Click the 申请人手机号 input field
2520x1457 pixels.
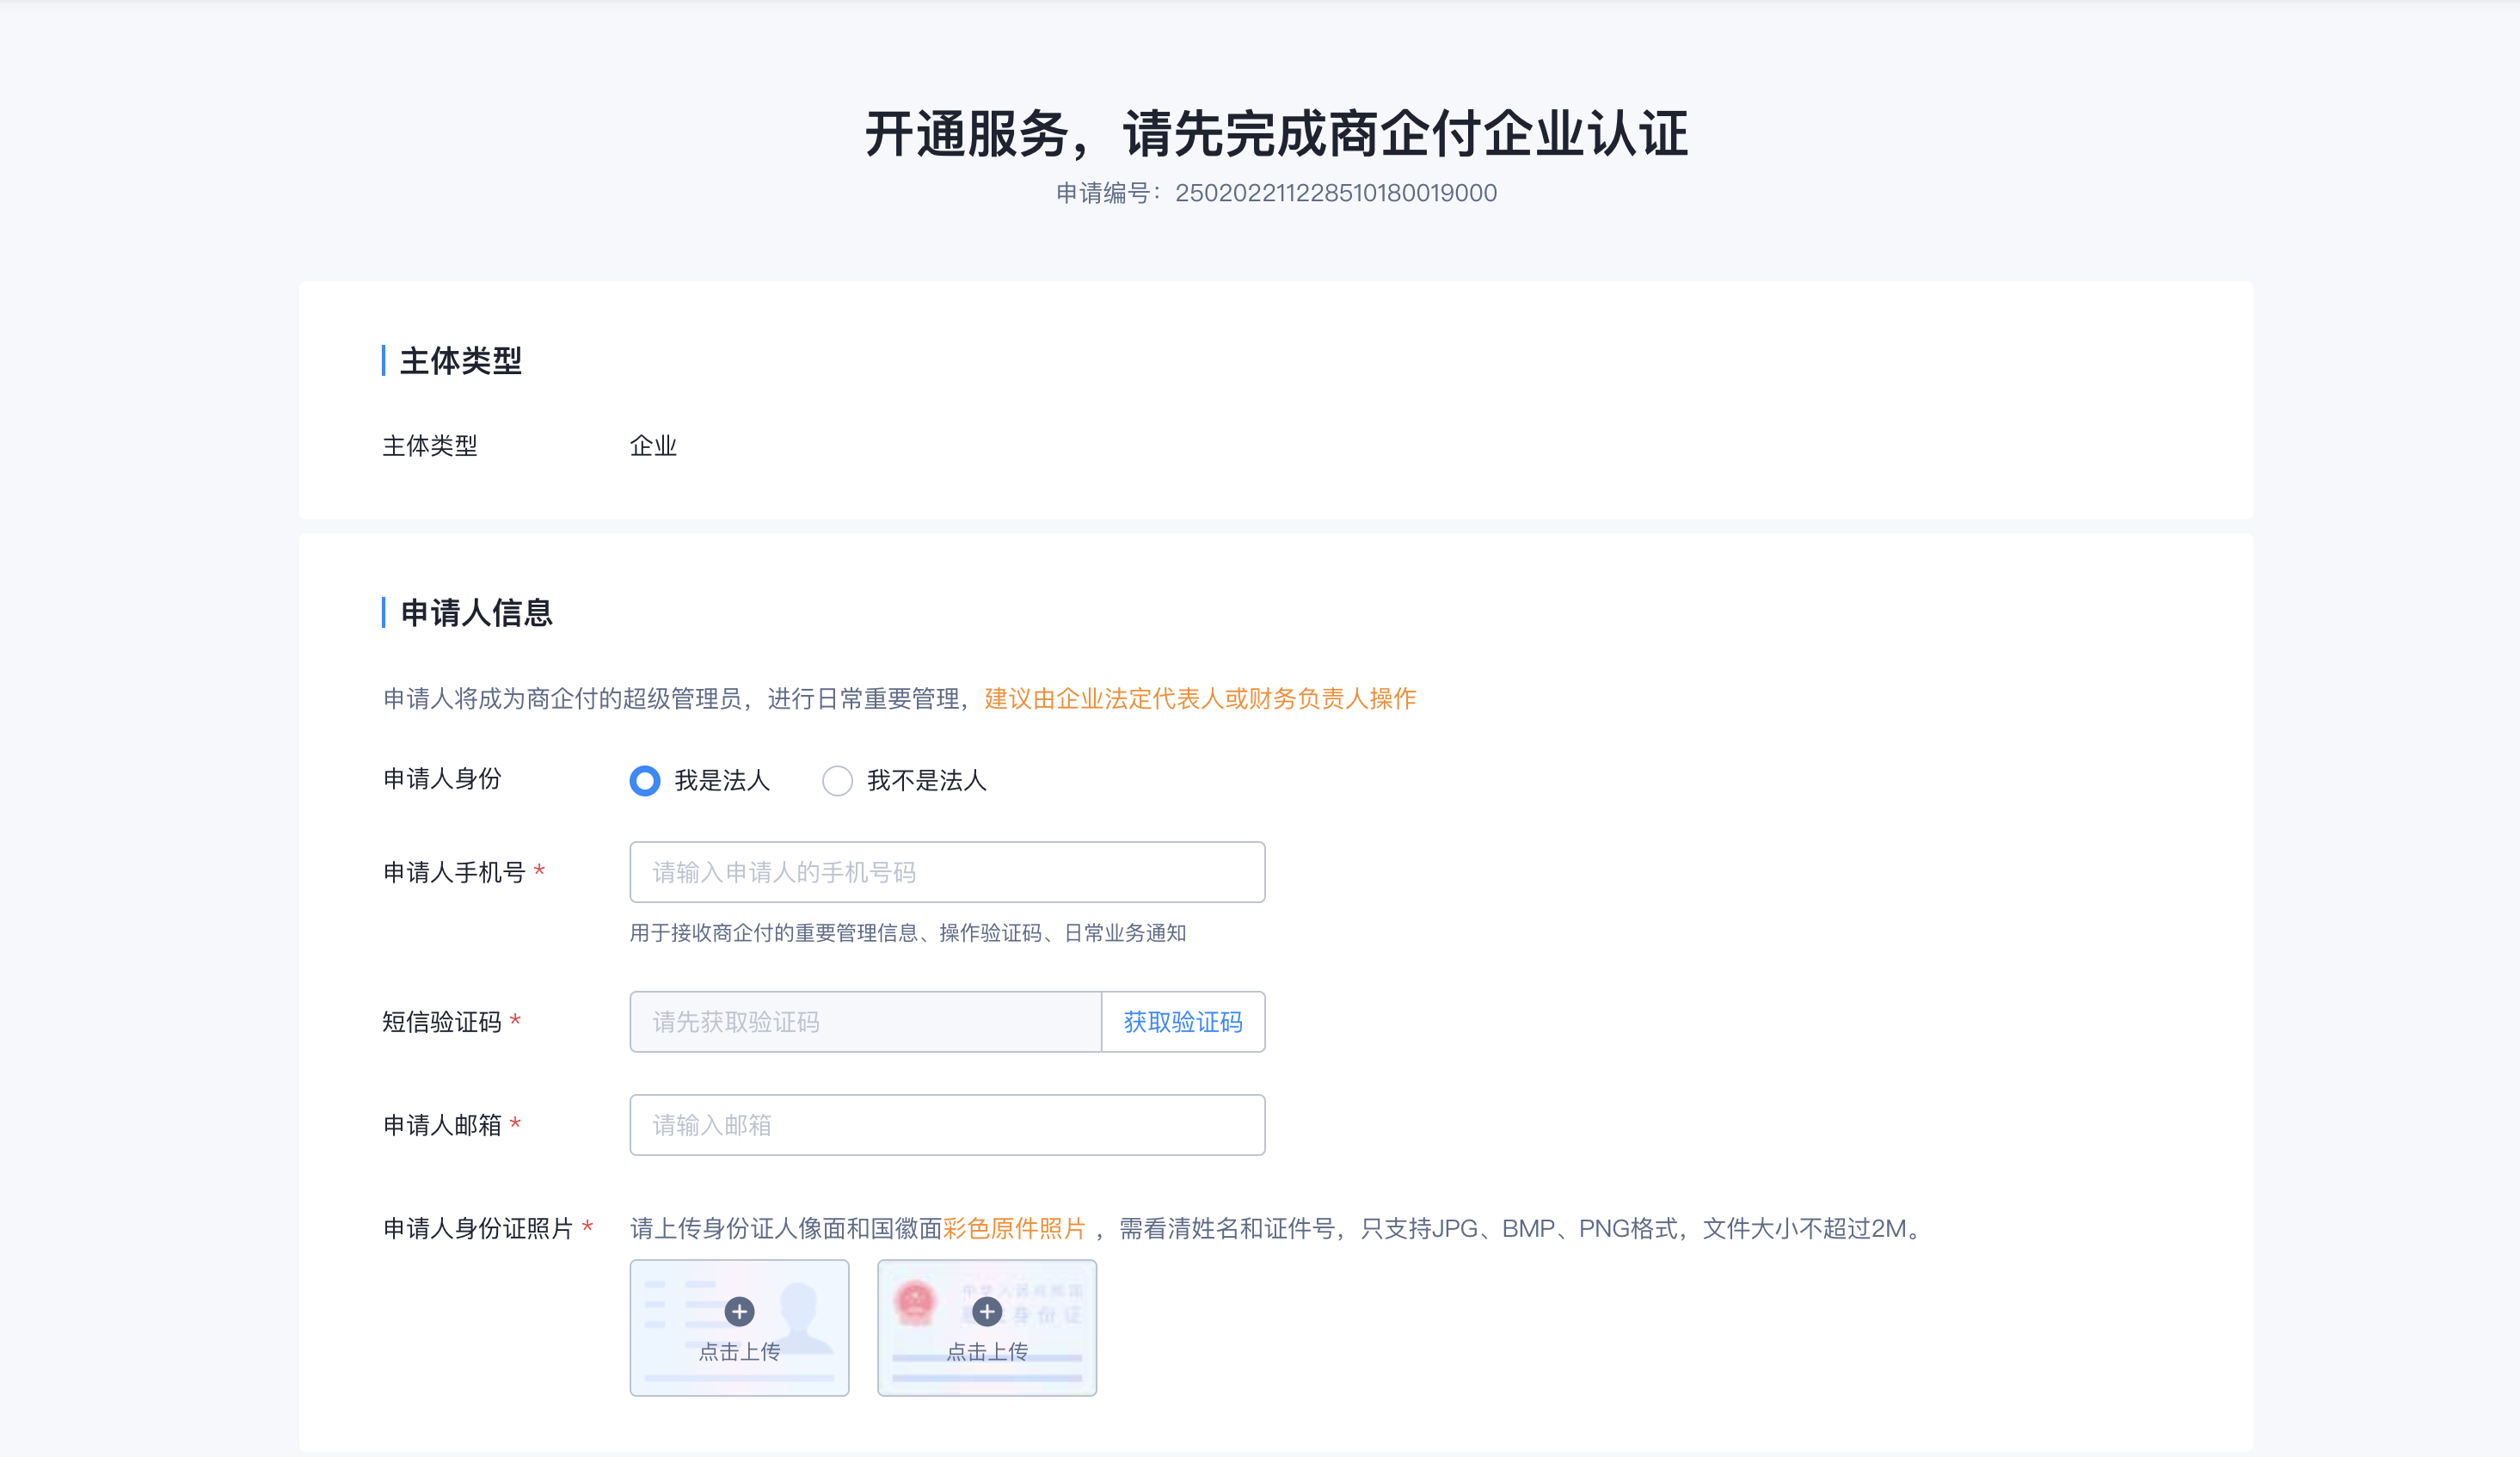946,871
